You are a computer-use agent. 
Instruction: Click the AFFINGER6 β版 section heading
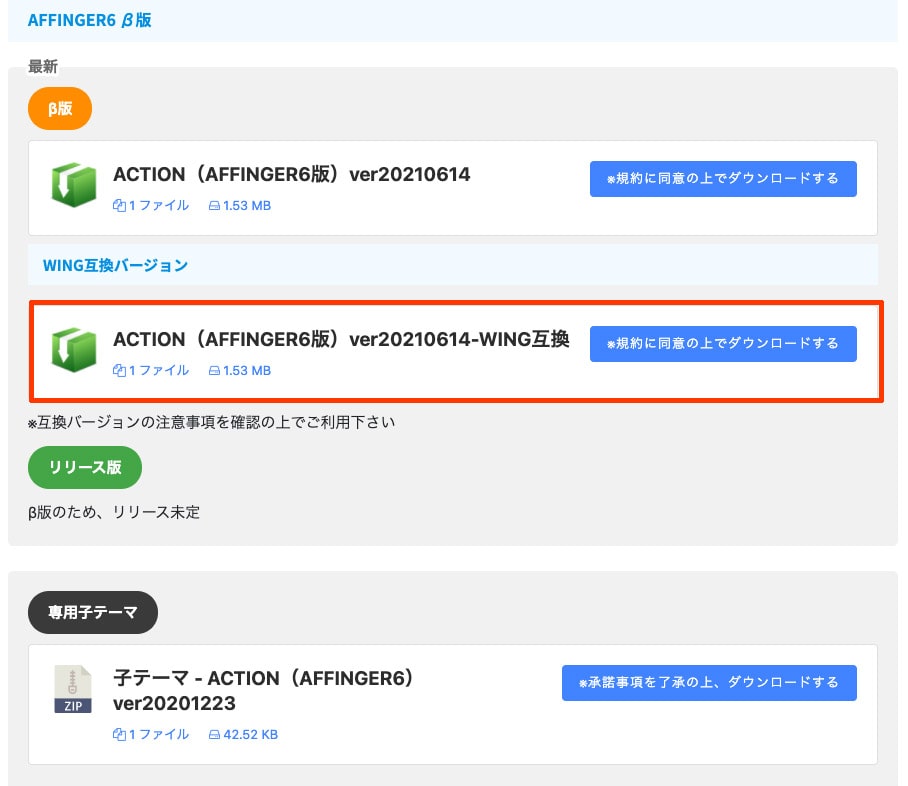point(90,20)
